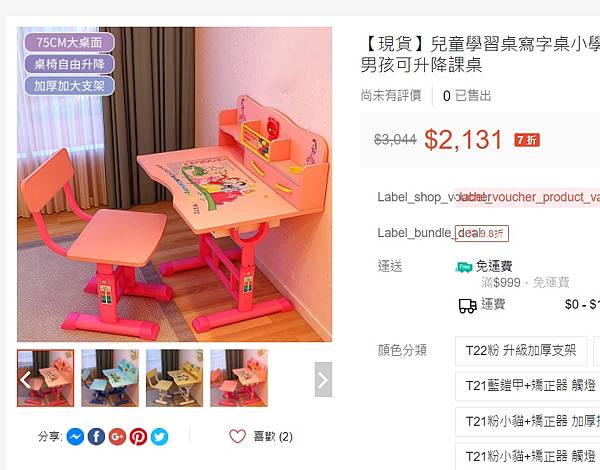Expand shipping fee $0 range details

[582, 305]
